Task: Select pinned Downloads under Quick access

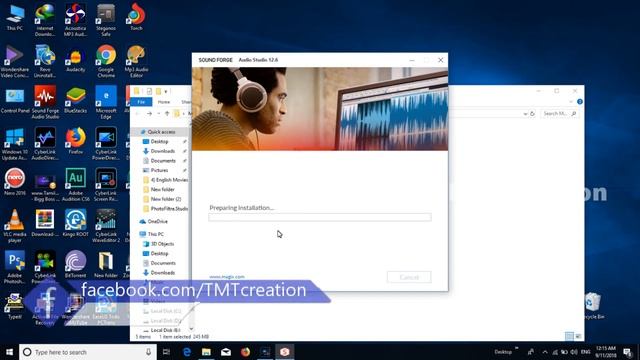Action: 162,151
